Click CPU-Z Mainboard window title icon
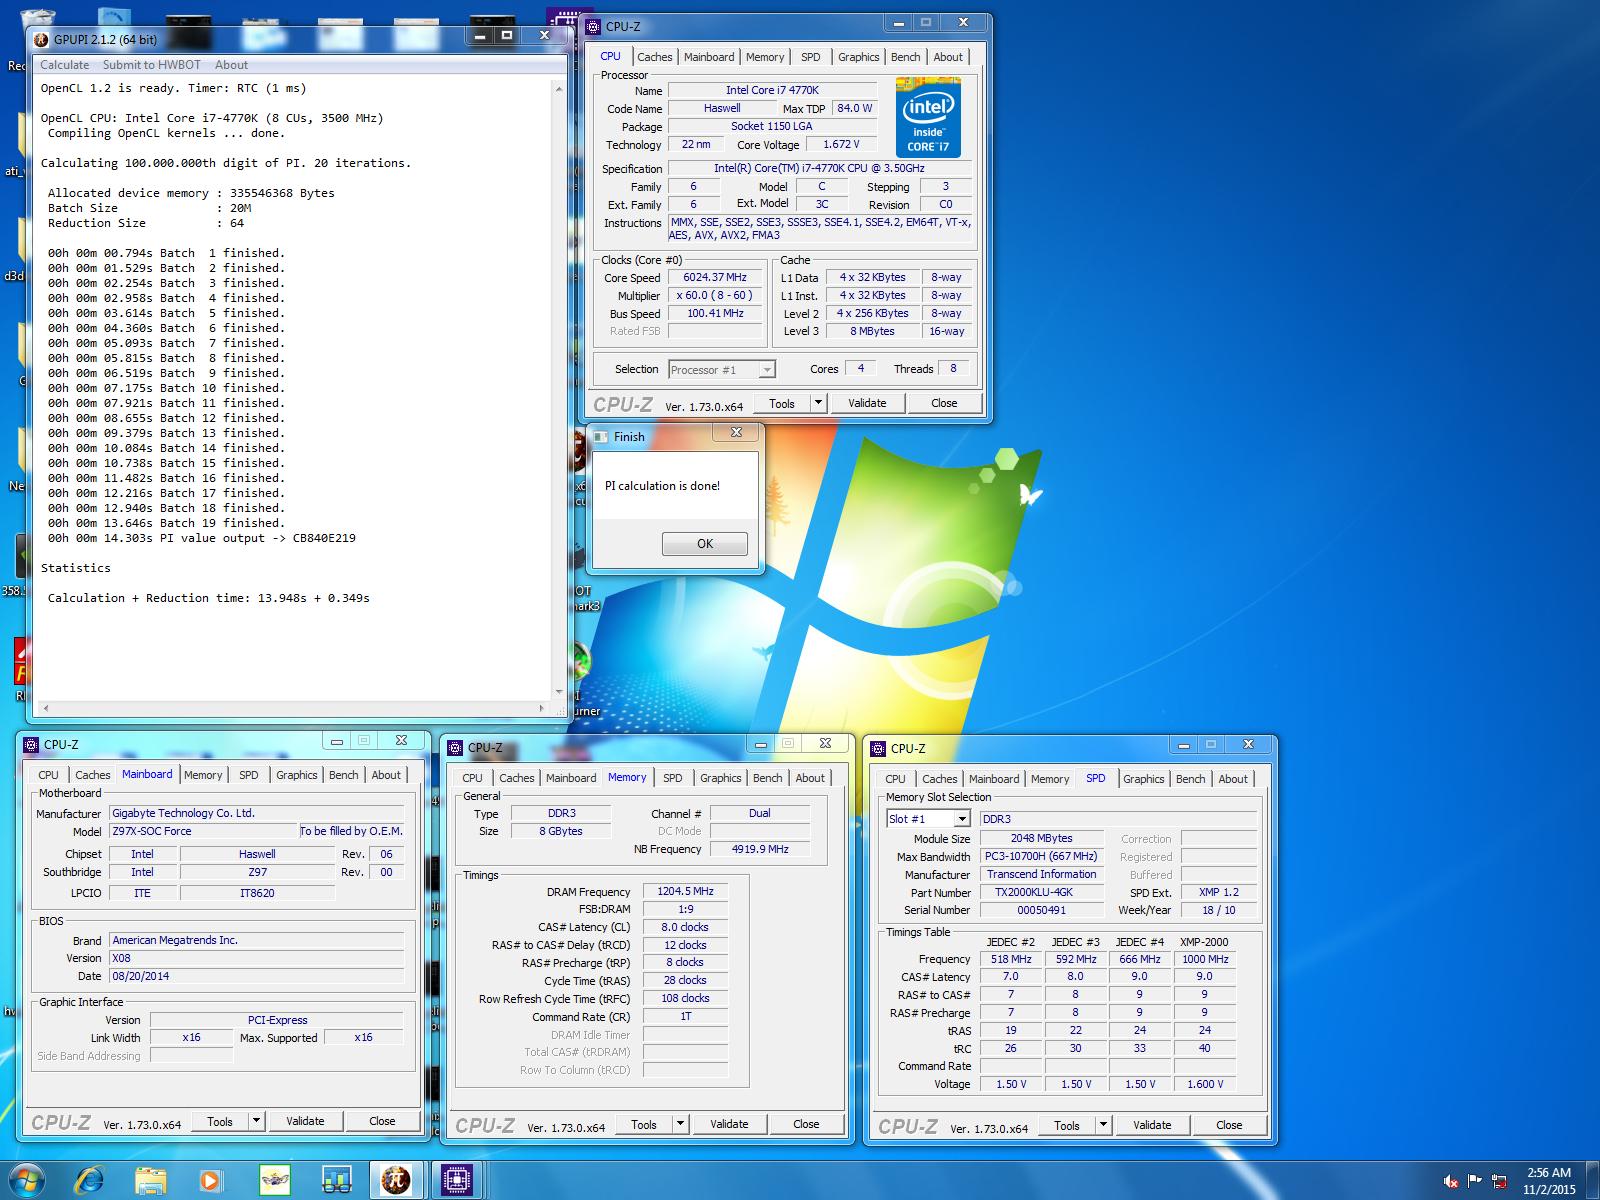This screenshot has height=1200, width=1600. tap(31, 744)
